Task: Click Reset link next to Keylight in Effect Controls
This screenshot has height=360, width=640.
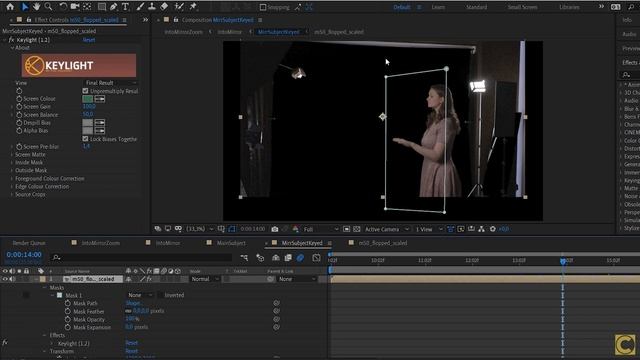Action: tap(89, 40)
